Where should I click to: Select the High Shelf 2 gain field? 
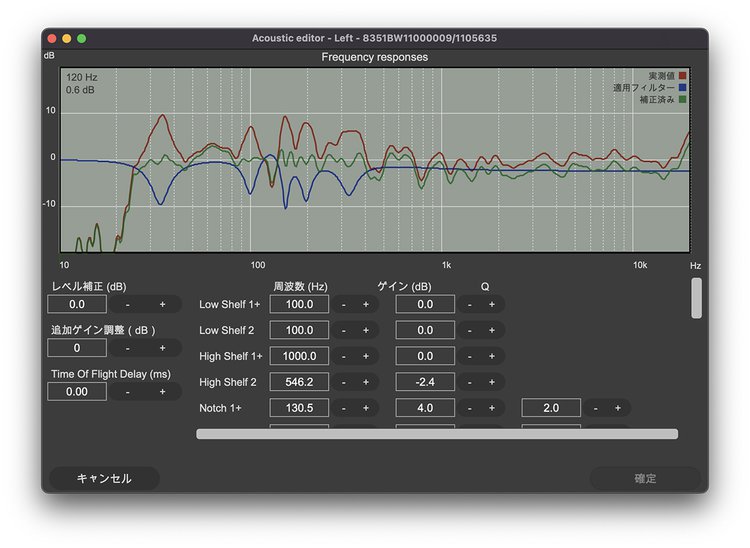[425, 382]
